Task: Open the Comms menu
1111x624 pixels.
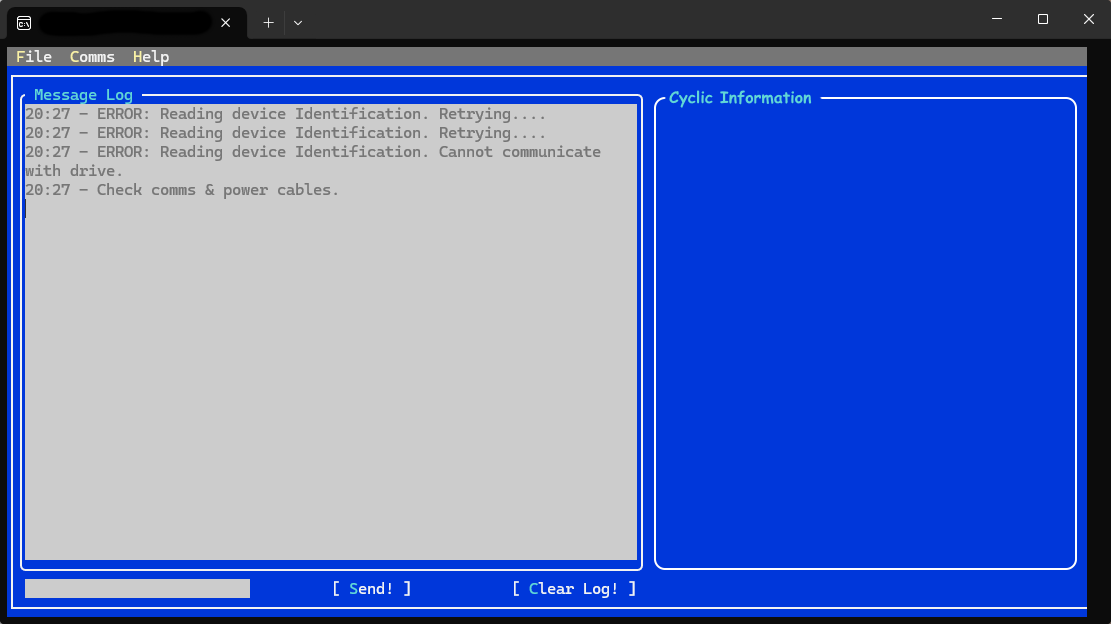Action: tap(92, 57)
